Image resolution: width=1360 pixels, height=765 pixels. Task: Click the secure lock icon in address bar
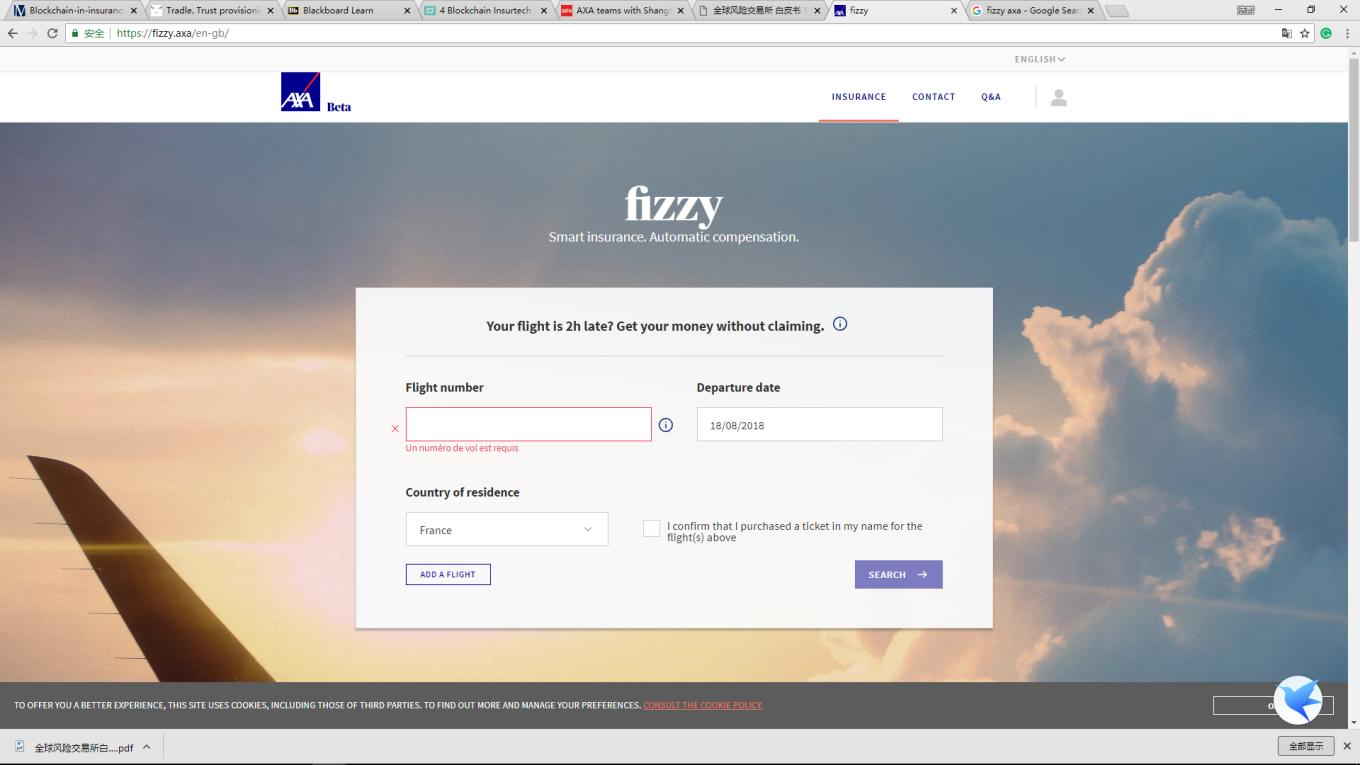[x=75, y=33]
